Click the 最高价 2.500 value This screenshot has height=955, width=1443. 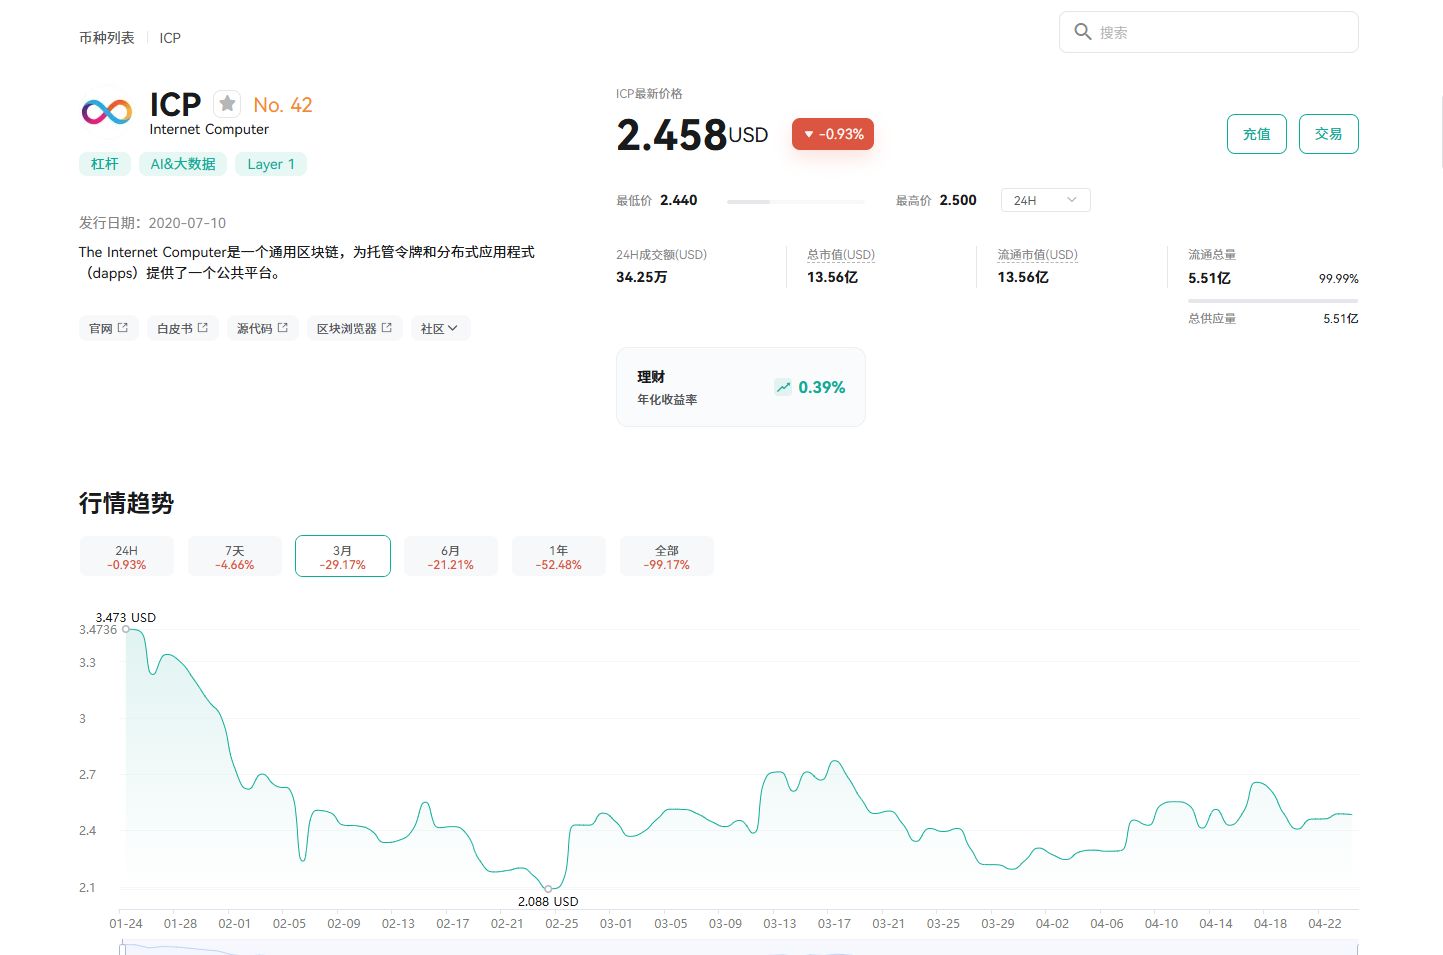958,200
